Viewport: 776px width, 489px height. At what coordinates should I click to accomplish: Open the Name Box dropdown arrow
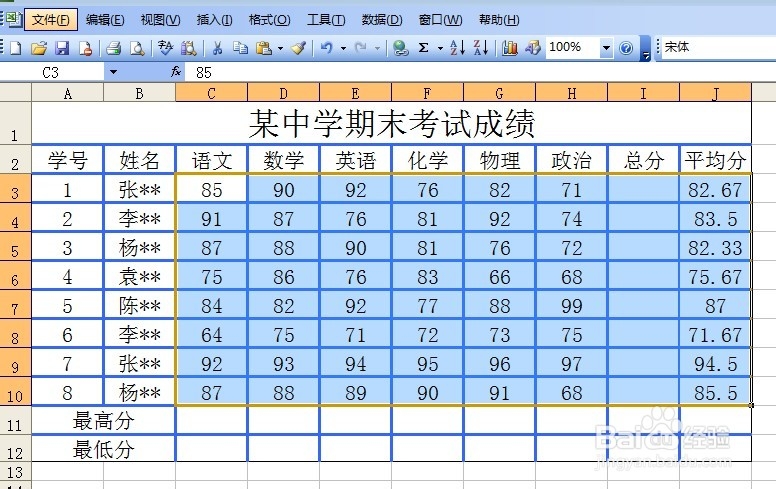[x=113, y=72]
